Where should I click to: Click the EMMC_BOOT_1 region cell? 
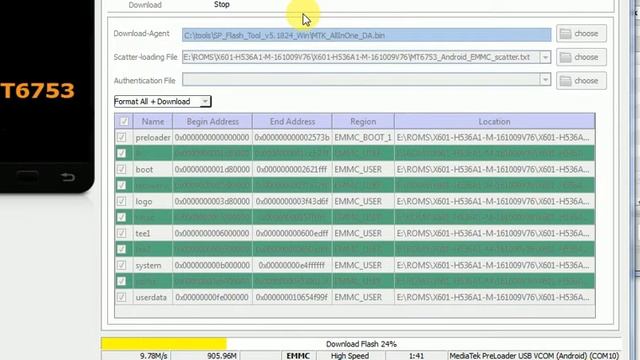click(363, 138)
